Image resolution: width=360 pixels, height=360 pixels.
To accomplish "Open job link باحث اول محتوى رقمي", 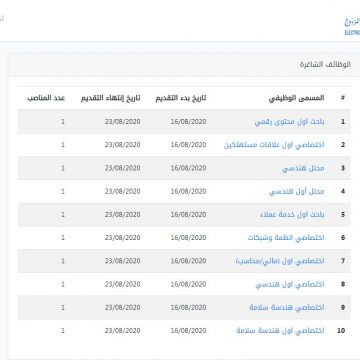I will click(x=289, y=122).
